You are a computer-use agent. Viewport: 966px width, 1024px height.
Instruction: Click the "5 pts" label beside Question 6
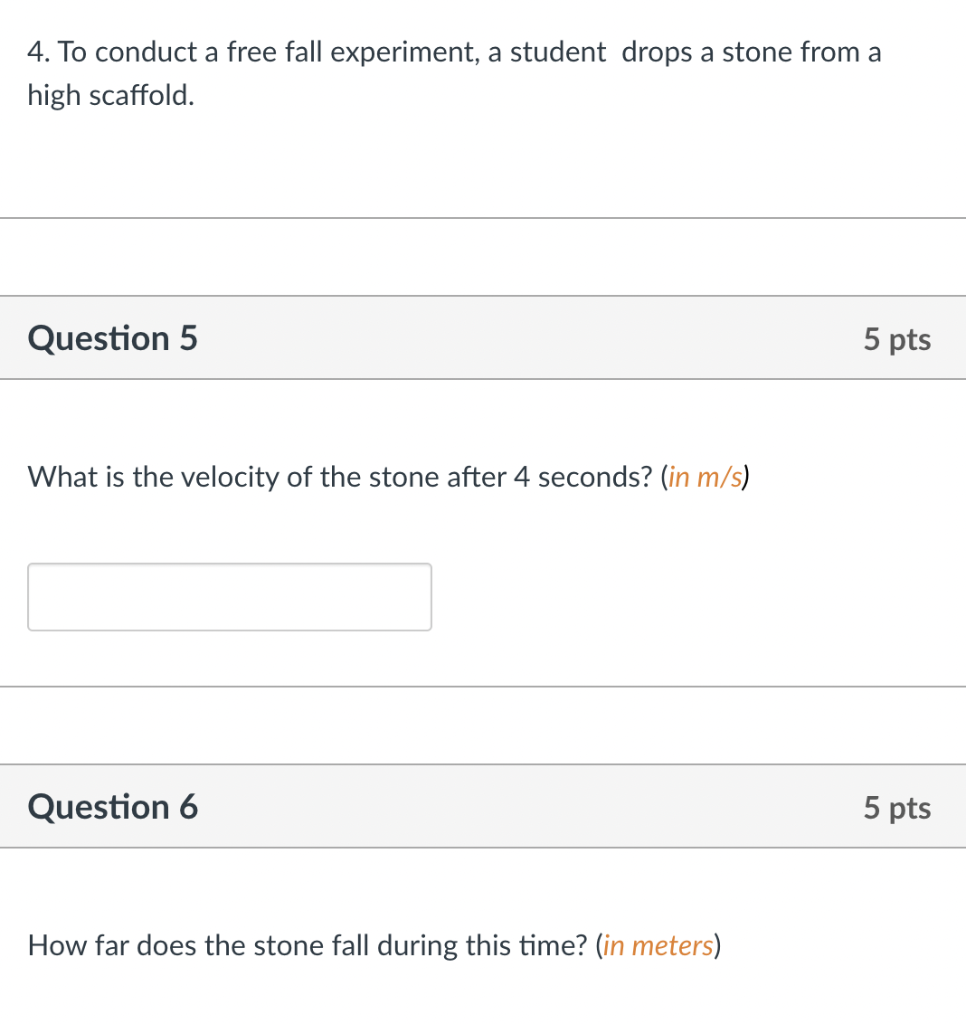tap(897, 807)
